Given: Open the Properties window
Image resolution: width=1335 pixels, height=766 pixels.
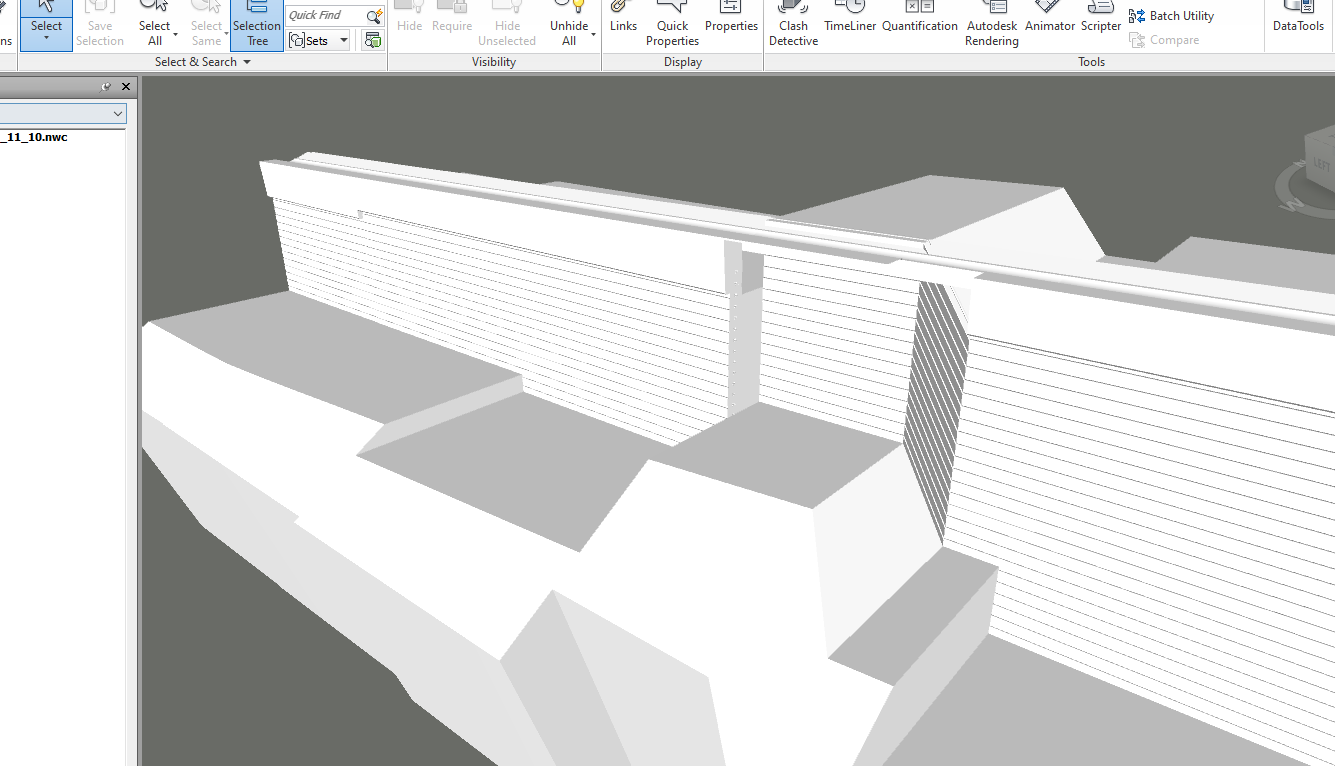Looking at the screenshot, I should click(x=731, y=18).
